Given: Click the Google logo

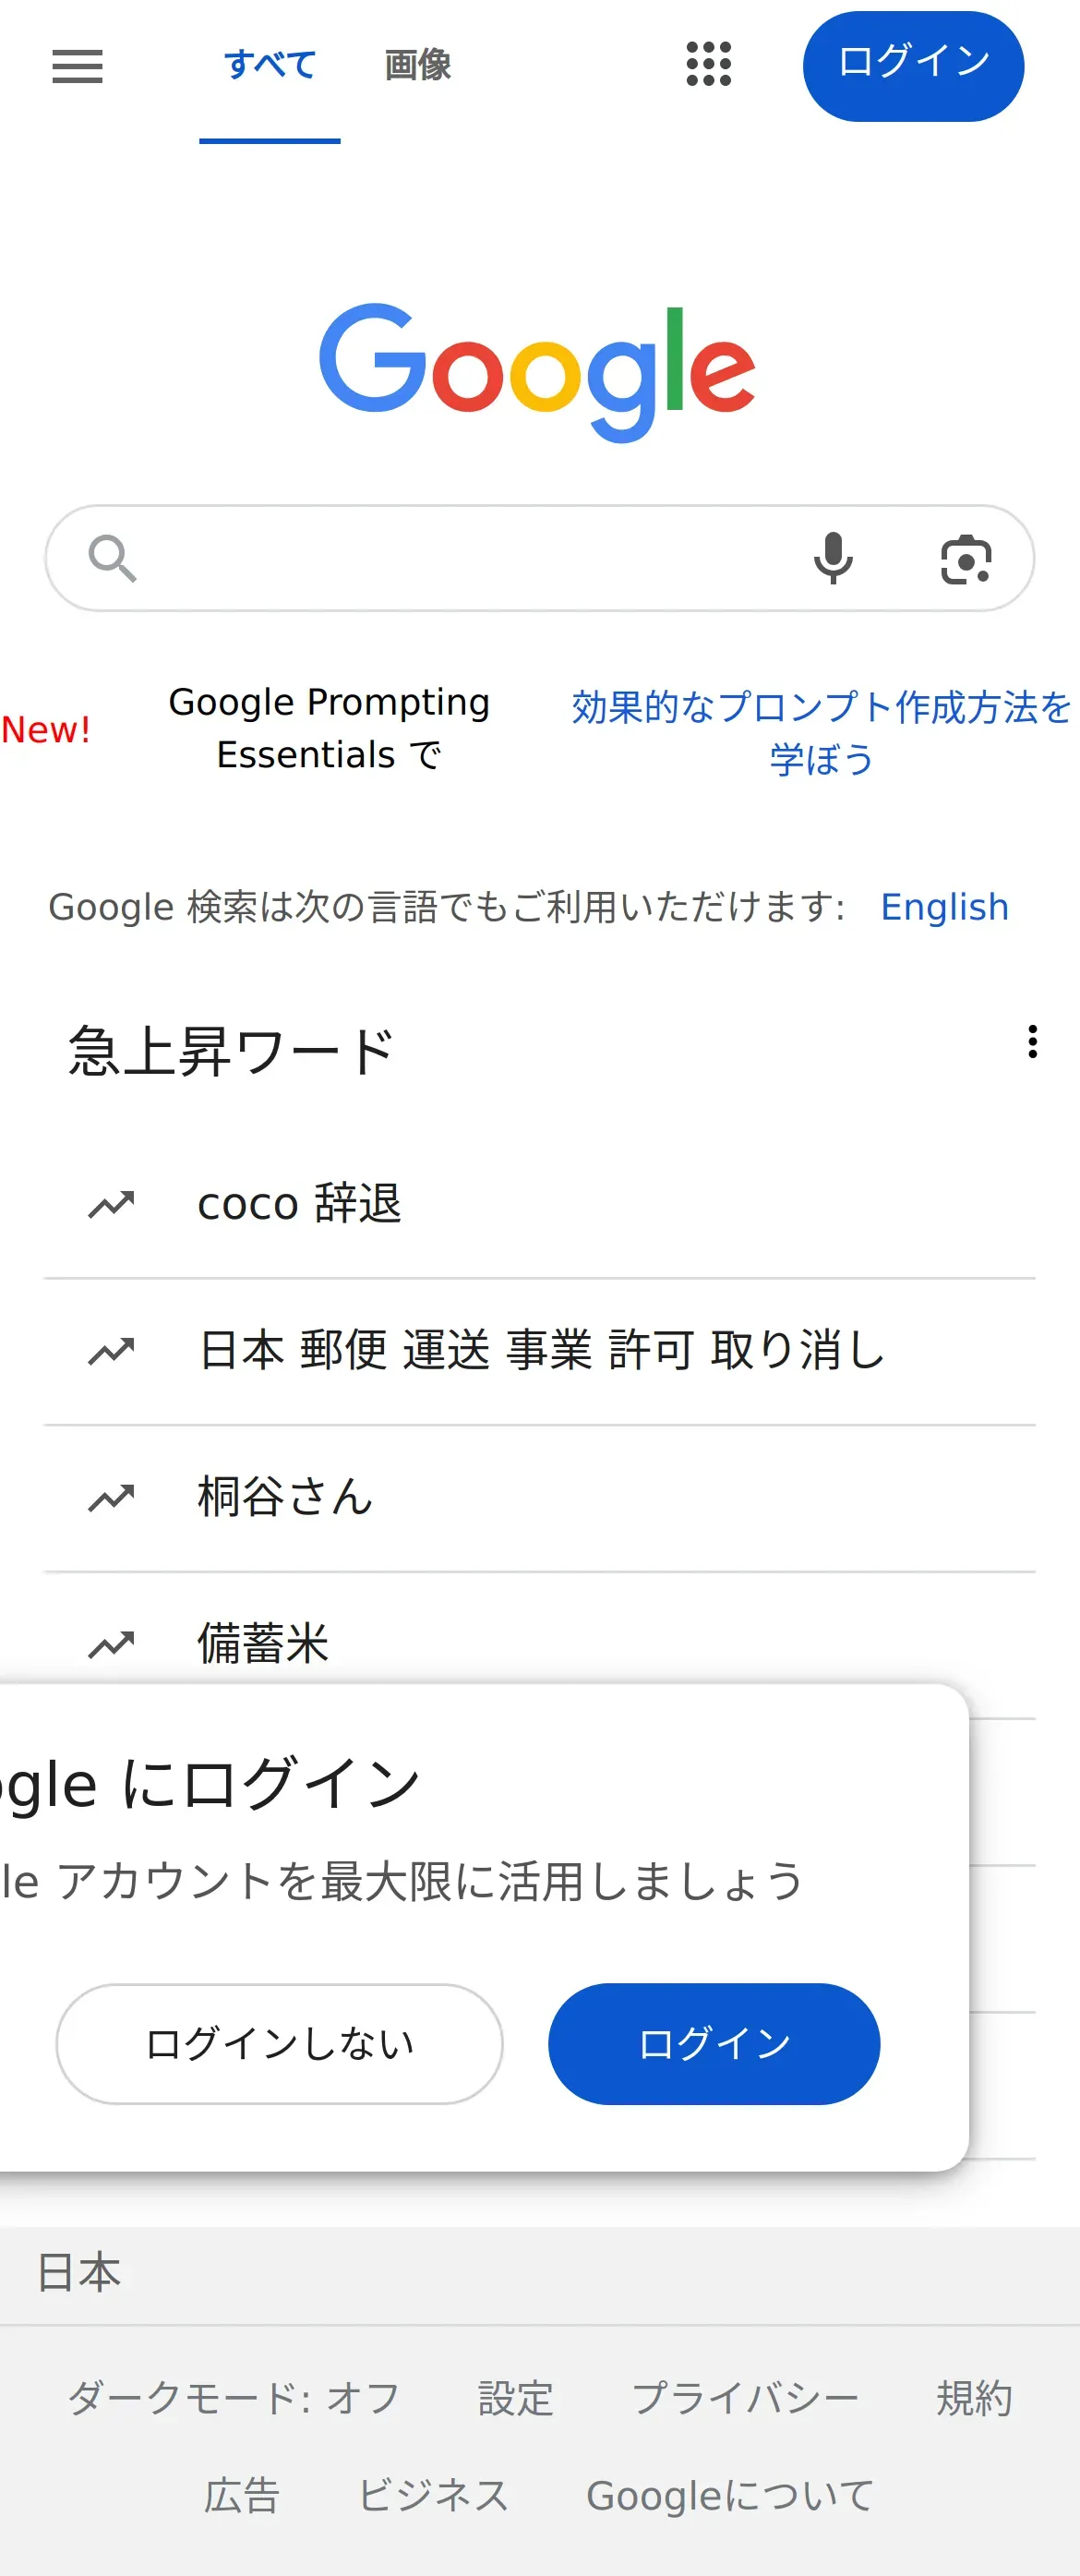Looking at the screenshot, I should [538, 371].
